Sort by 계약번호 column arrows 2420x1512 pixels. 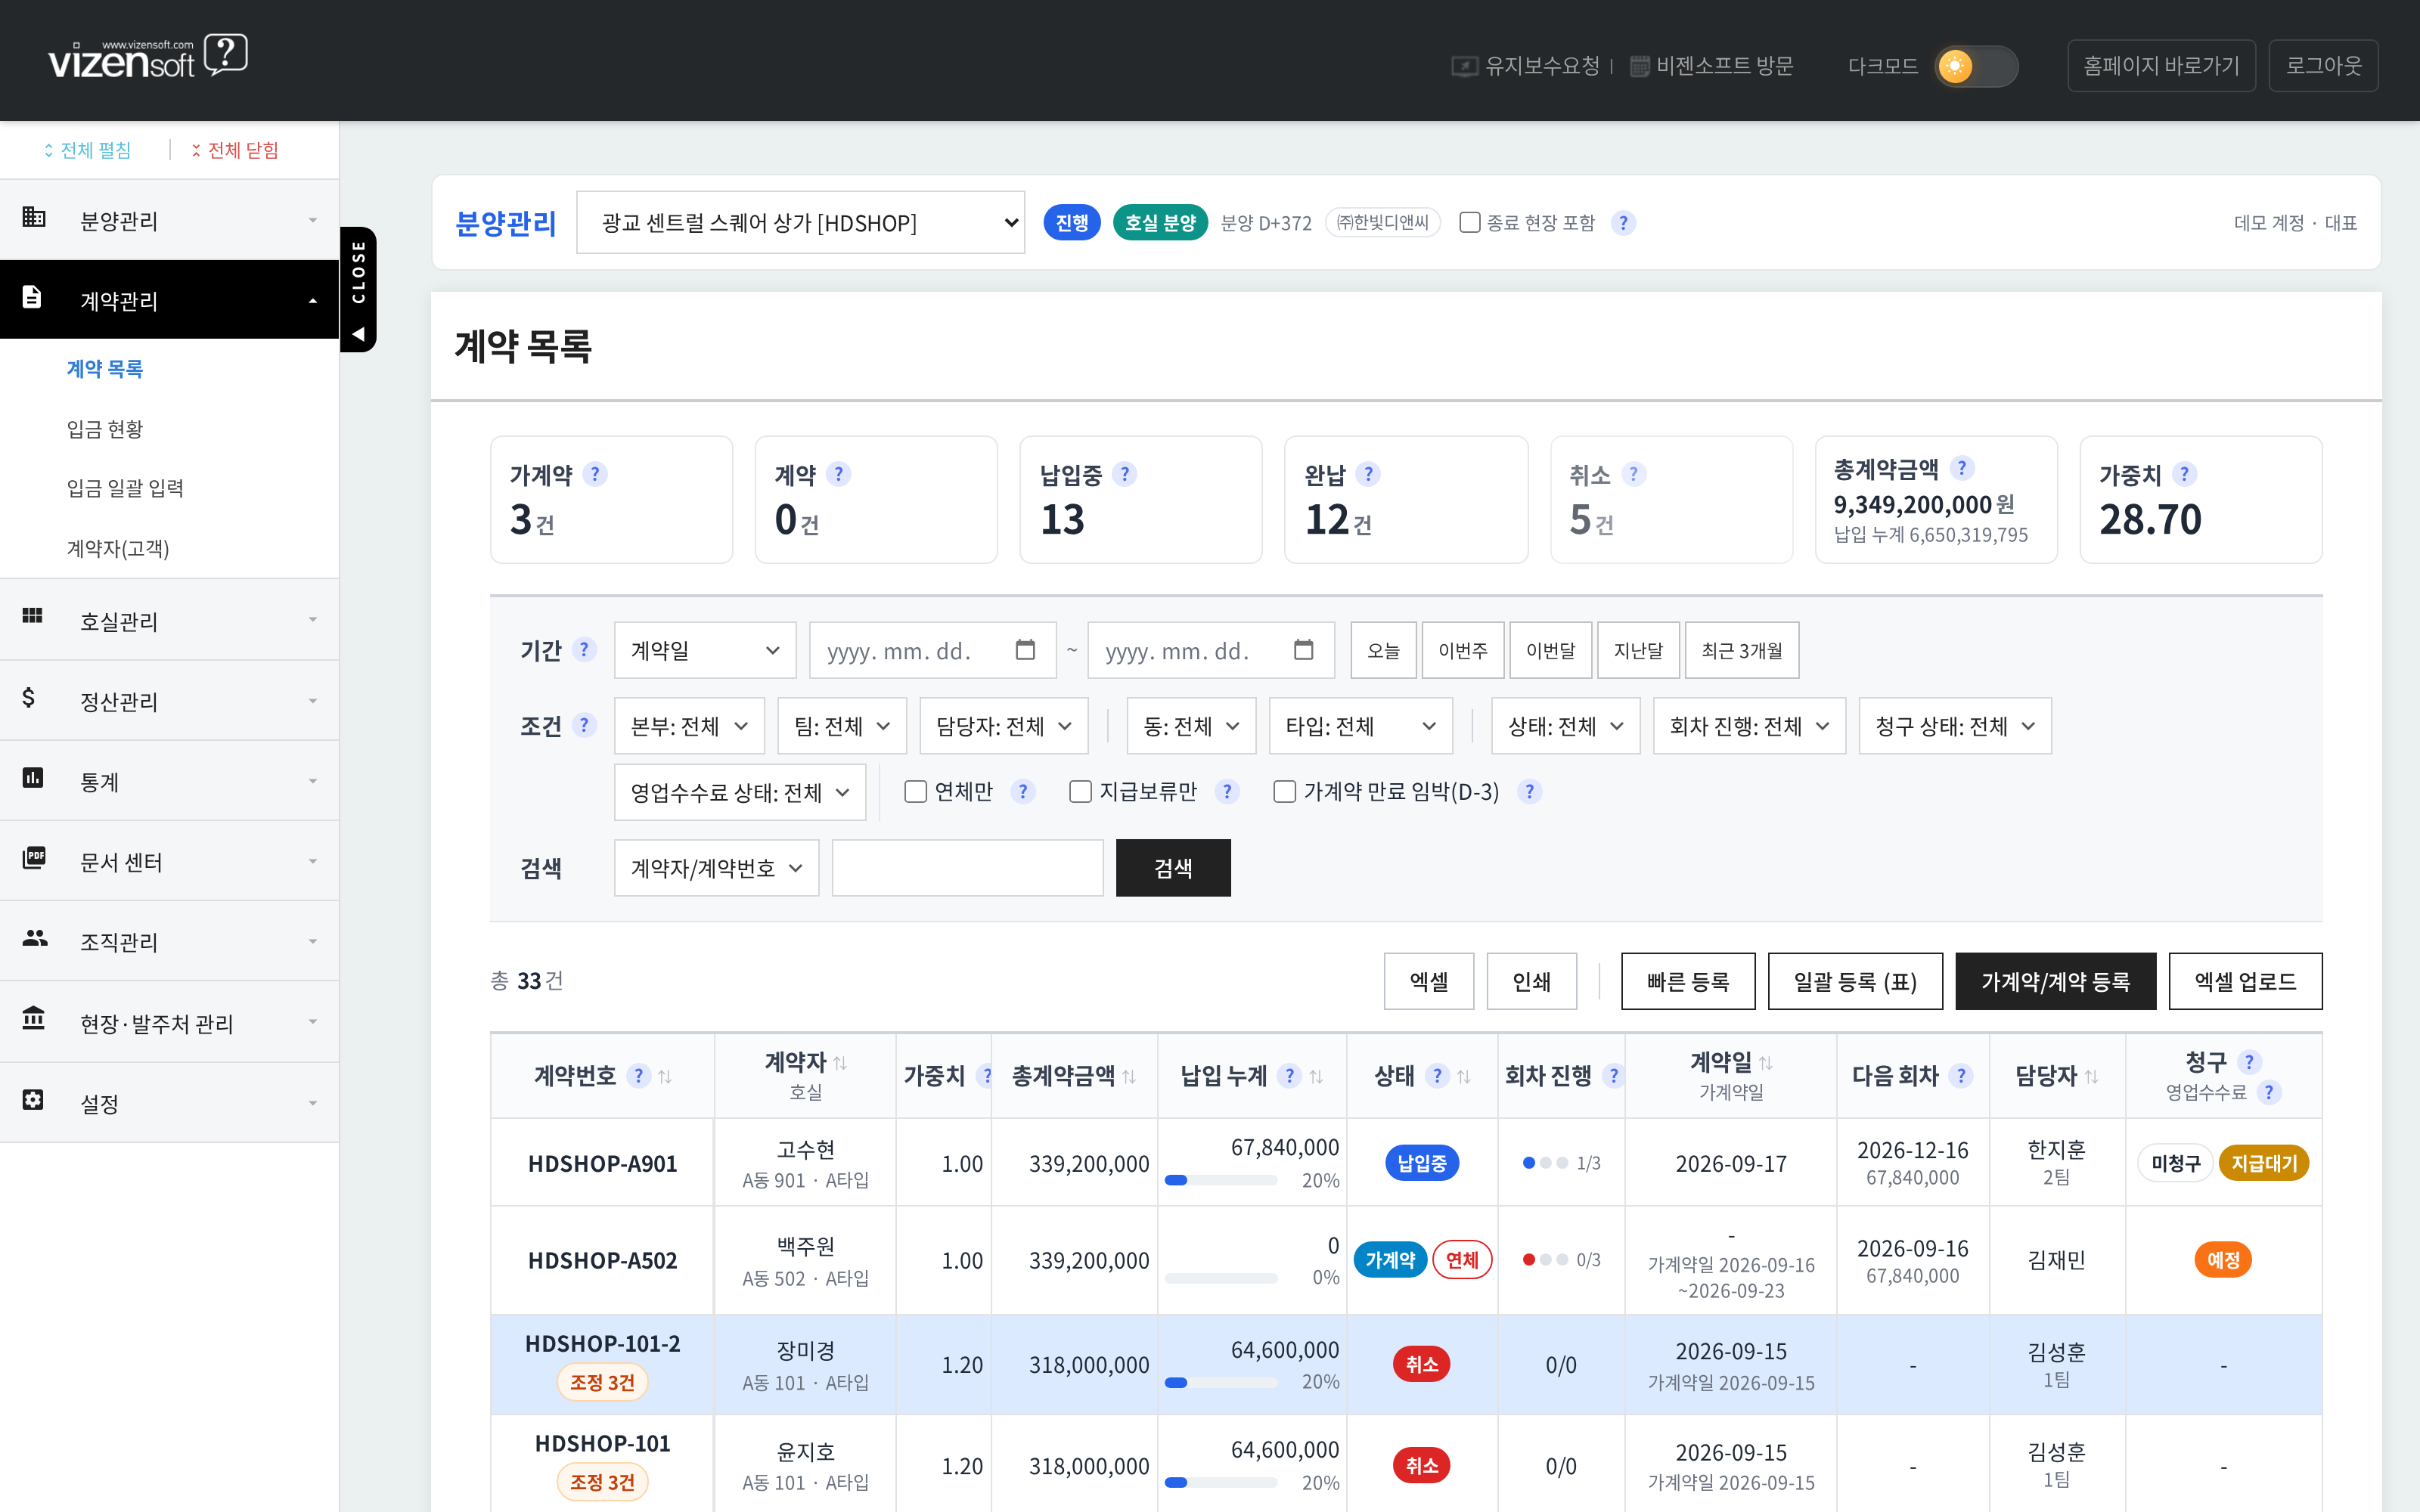point(665,1077)
